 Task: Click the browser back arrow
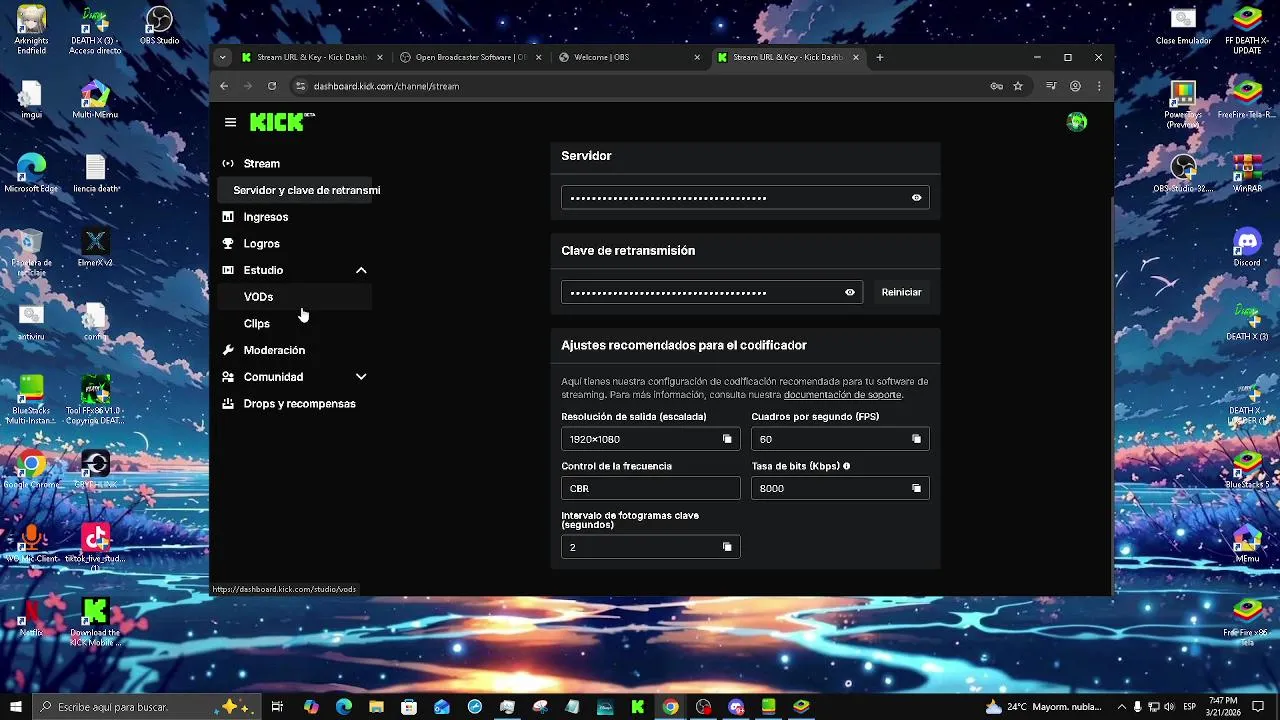(224, 86)
